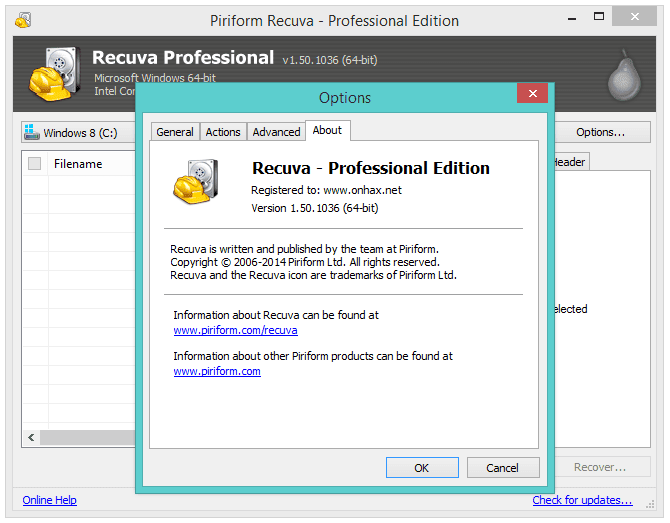
Task: Click the v1.50.1036 version text in header
Action: (x=330, y=60)
